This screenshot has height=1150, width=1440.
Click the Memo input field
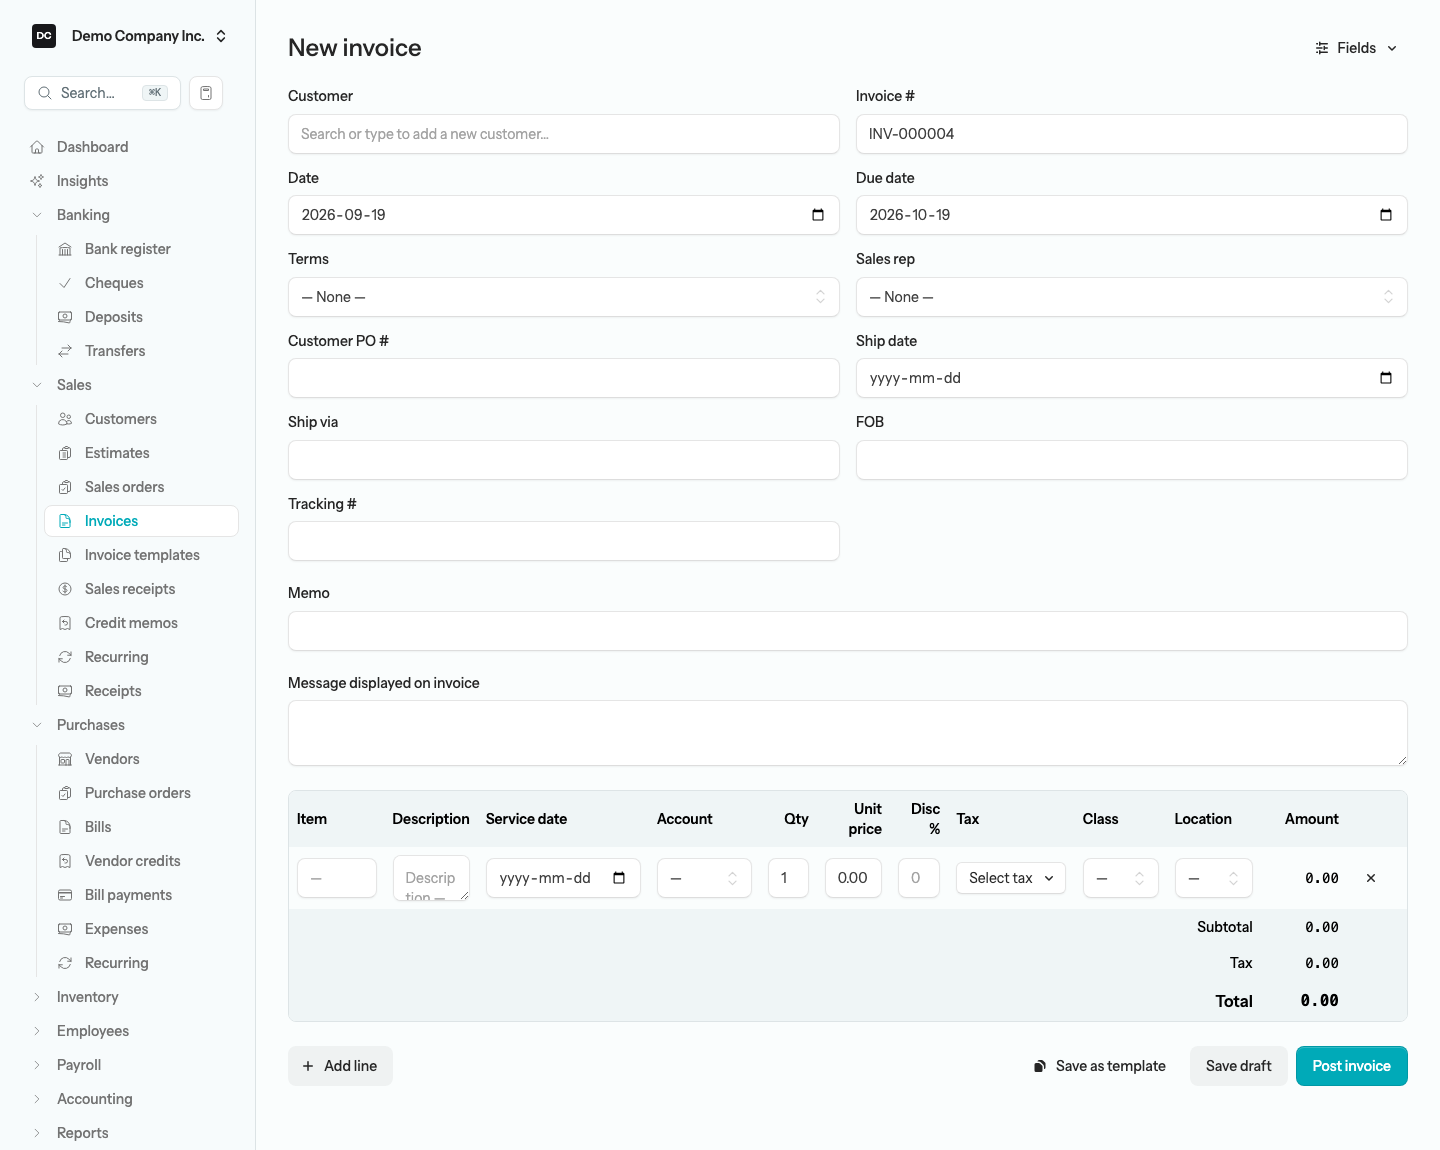(848, 631)
